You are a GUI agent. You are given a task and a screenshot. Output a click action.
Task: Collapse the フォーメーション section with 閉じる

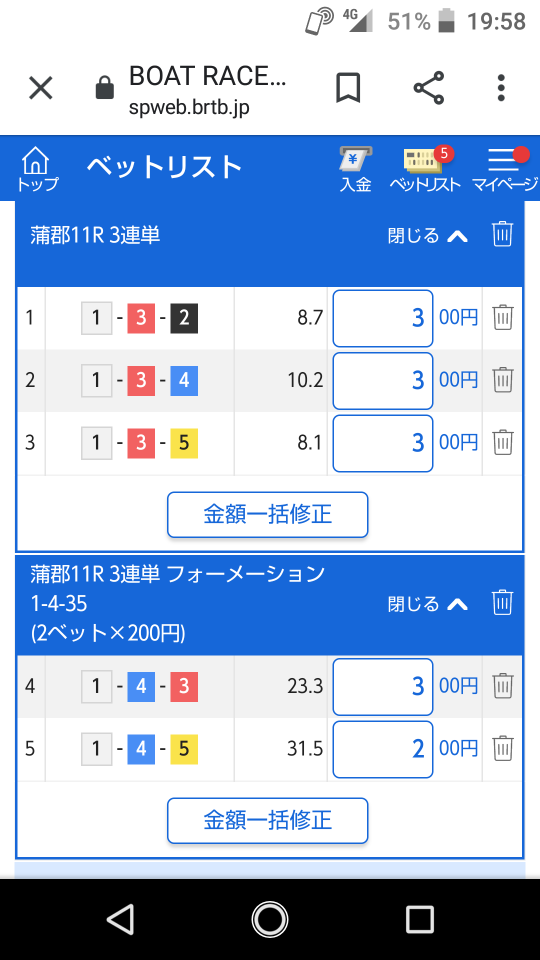428,604
